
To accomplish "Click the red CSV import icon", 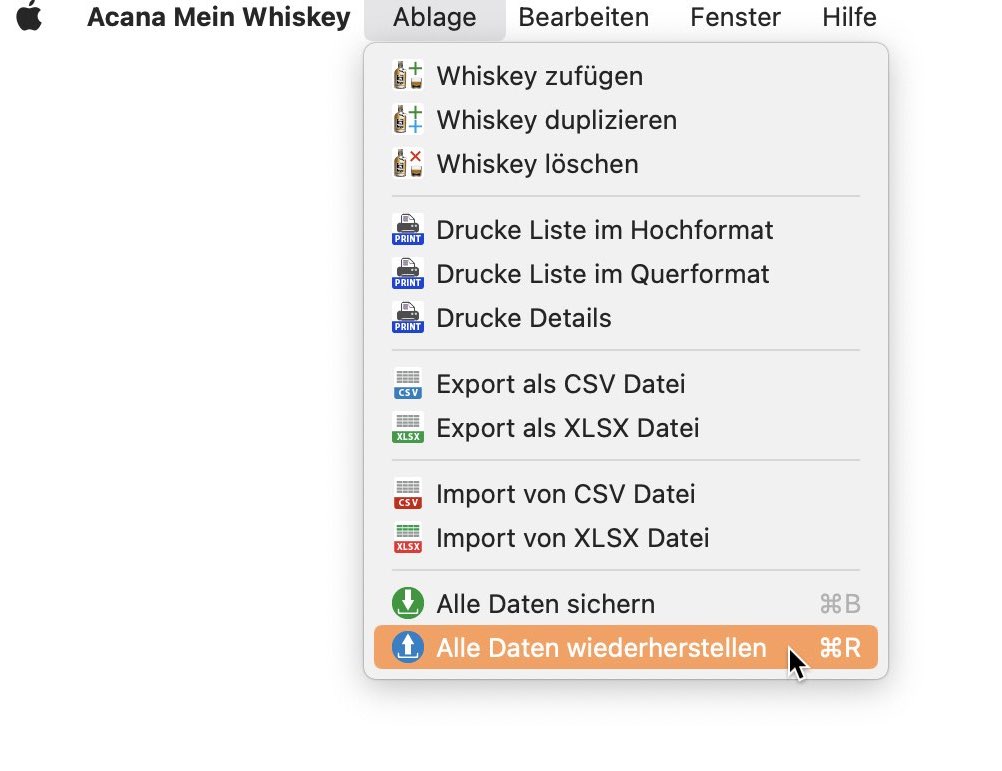I will point(408,494).
